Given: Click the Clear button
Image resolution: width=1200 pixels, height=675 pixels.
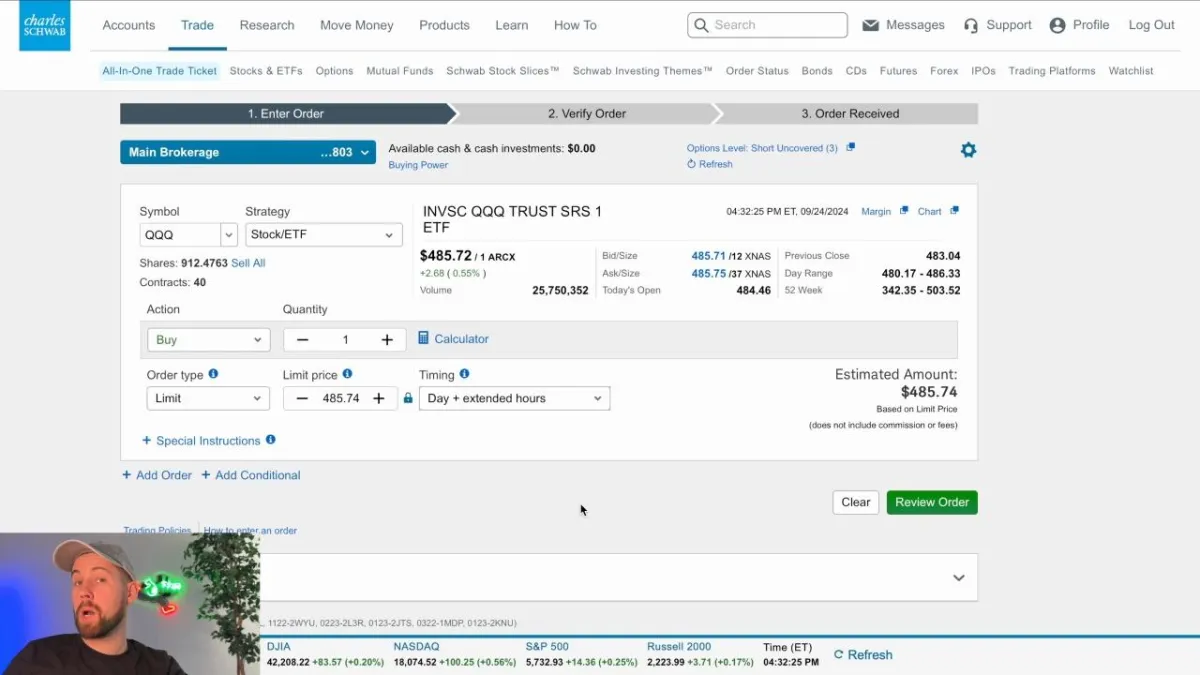Looking at the screenshot, I should pos(855,502).
